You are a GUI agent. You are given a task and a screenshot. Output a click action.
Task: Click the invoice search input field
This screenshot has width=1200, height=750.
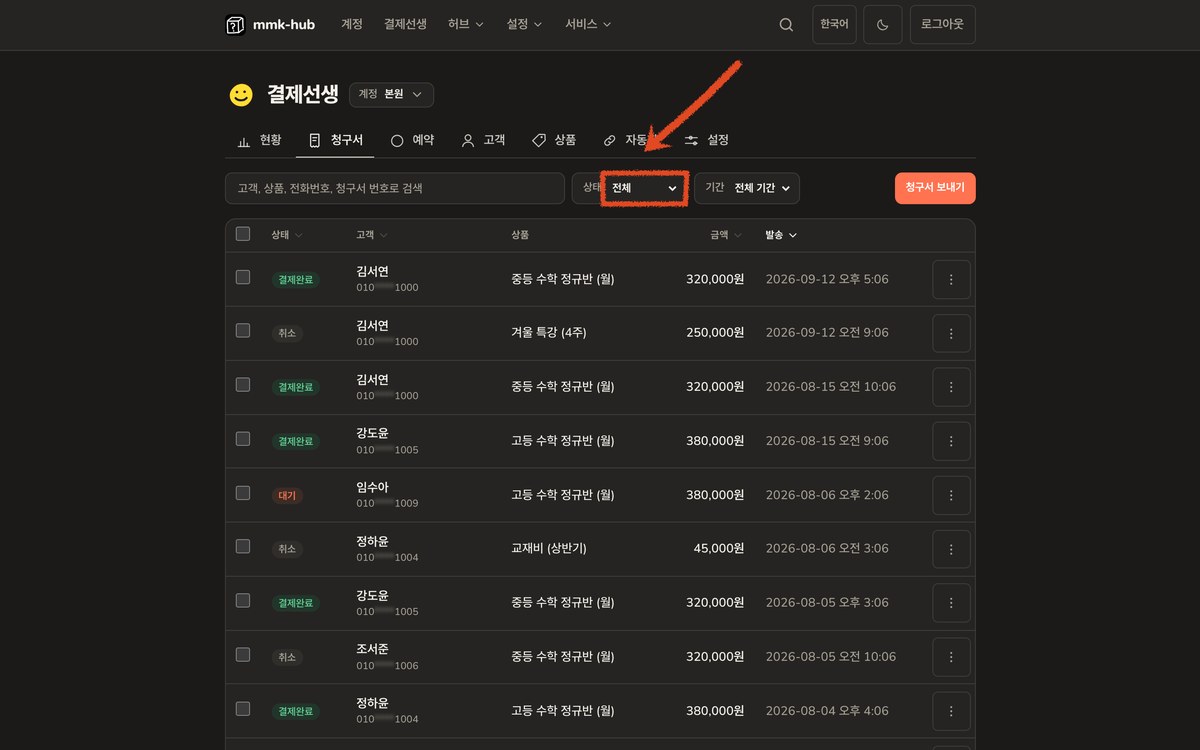point(395,188)
